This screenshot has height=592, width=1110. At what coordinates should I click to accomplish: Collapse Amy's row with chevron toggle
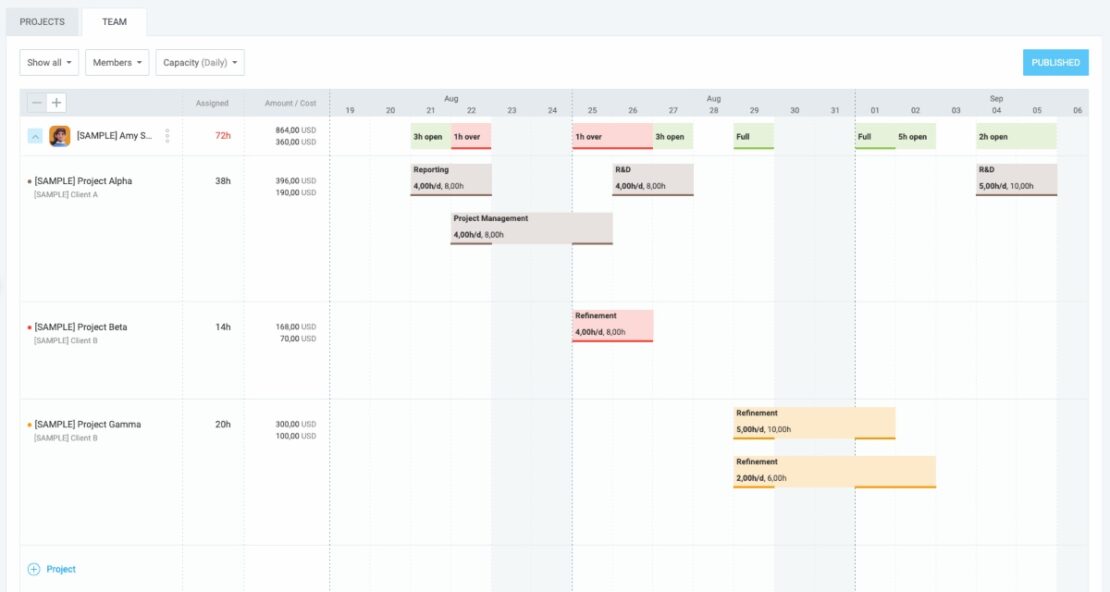[x=35, y=136]
